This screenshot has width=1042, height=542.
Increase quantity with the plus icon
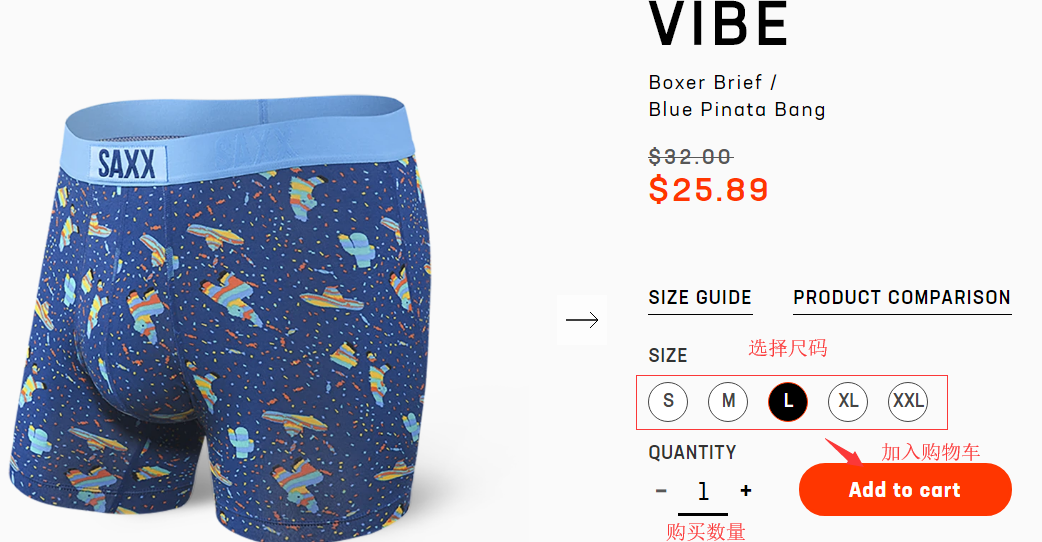pyautogui.click(x=746, y=491)
